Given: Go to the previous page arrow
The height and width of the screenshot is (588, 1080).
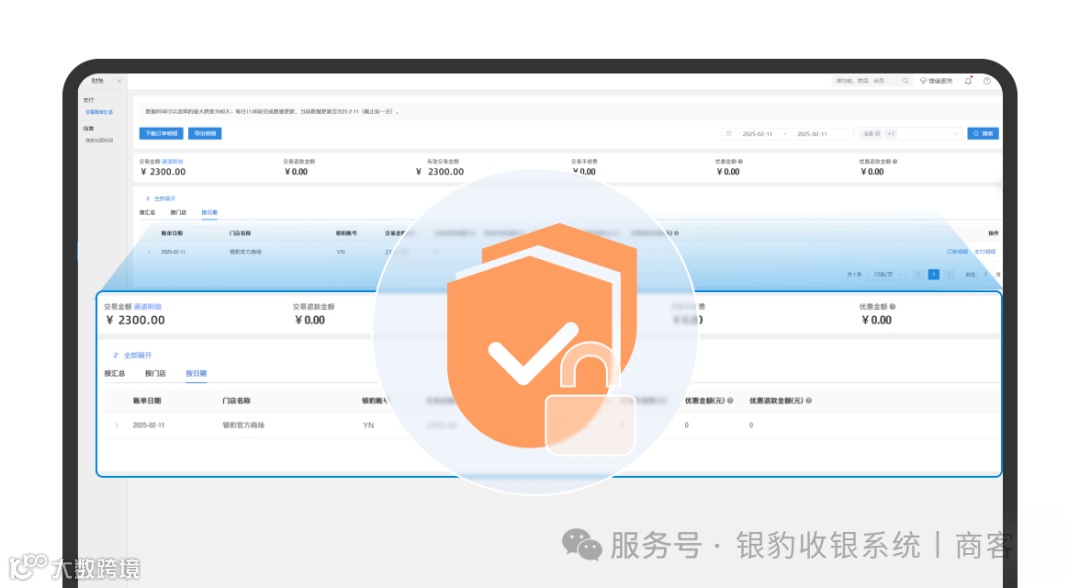Looking at the screenshot, I should pyautogui.click(x=918, y=275).
